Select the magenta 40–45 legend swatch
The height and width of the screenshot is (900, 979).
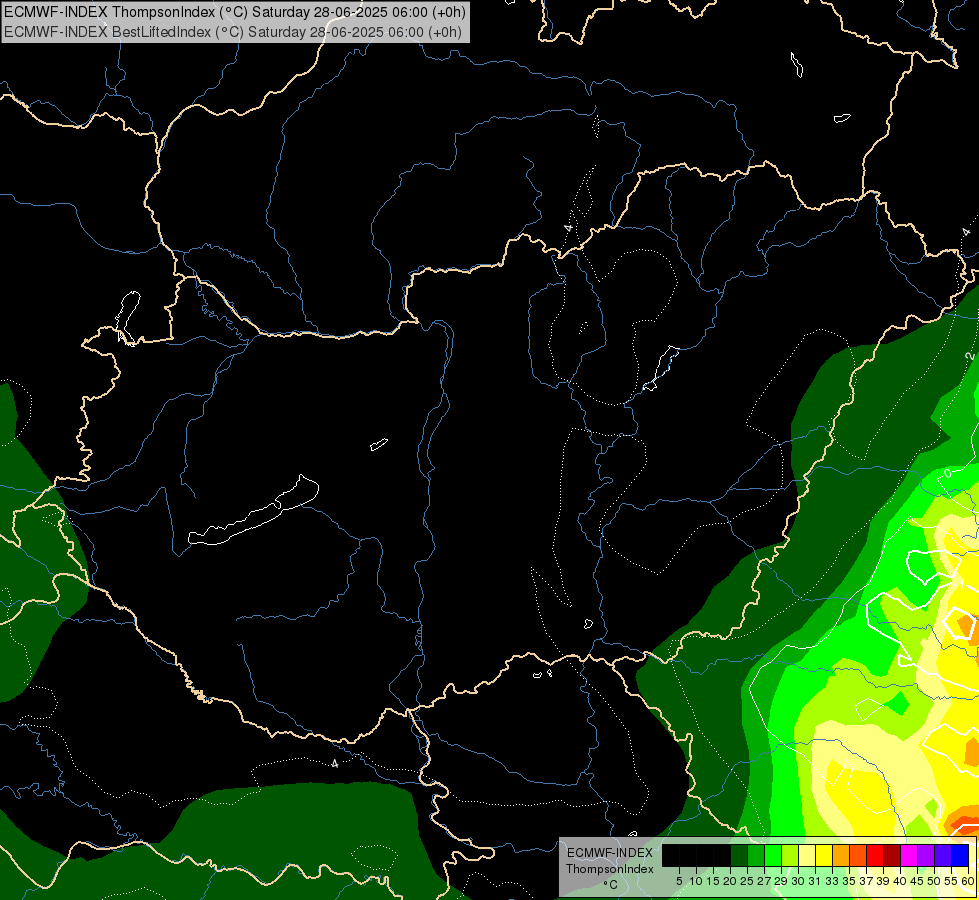pyautogui.click(x=909, y=855)
